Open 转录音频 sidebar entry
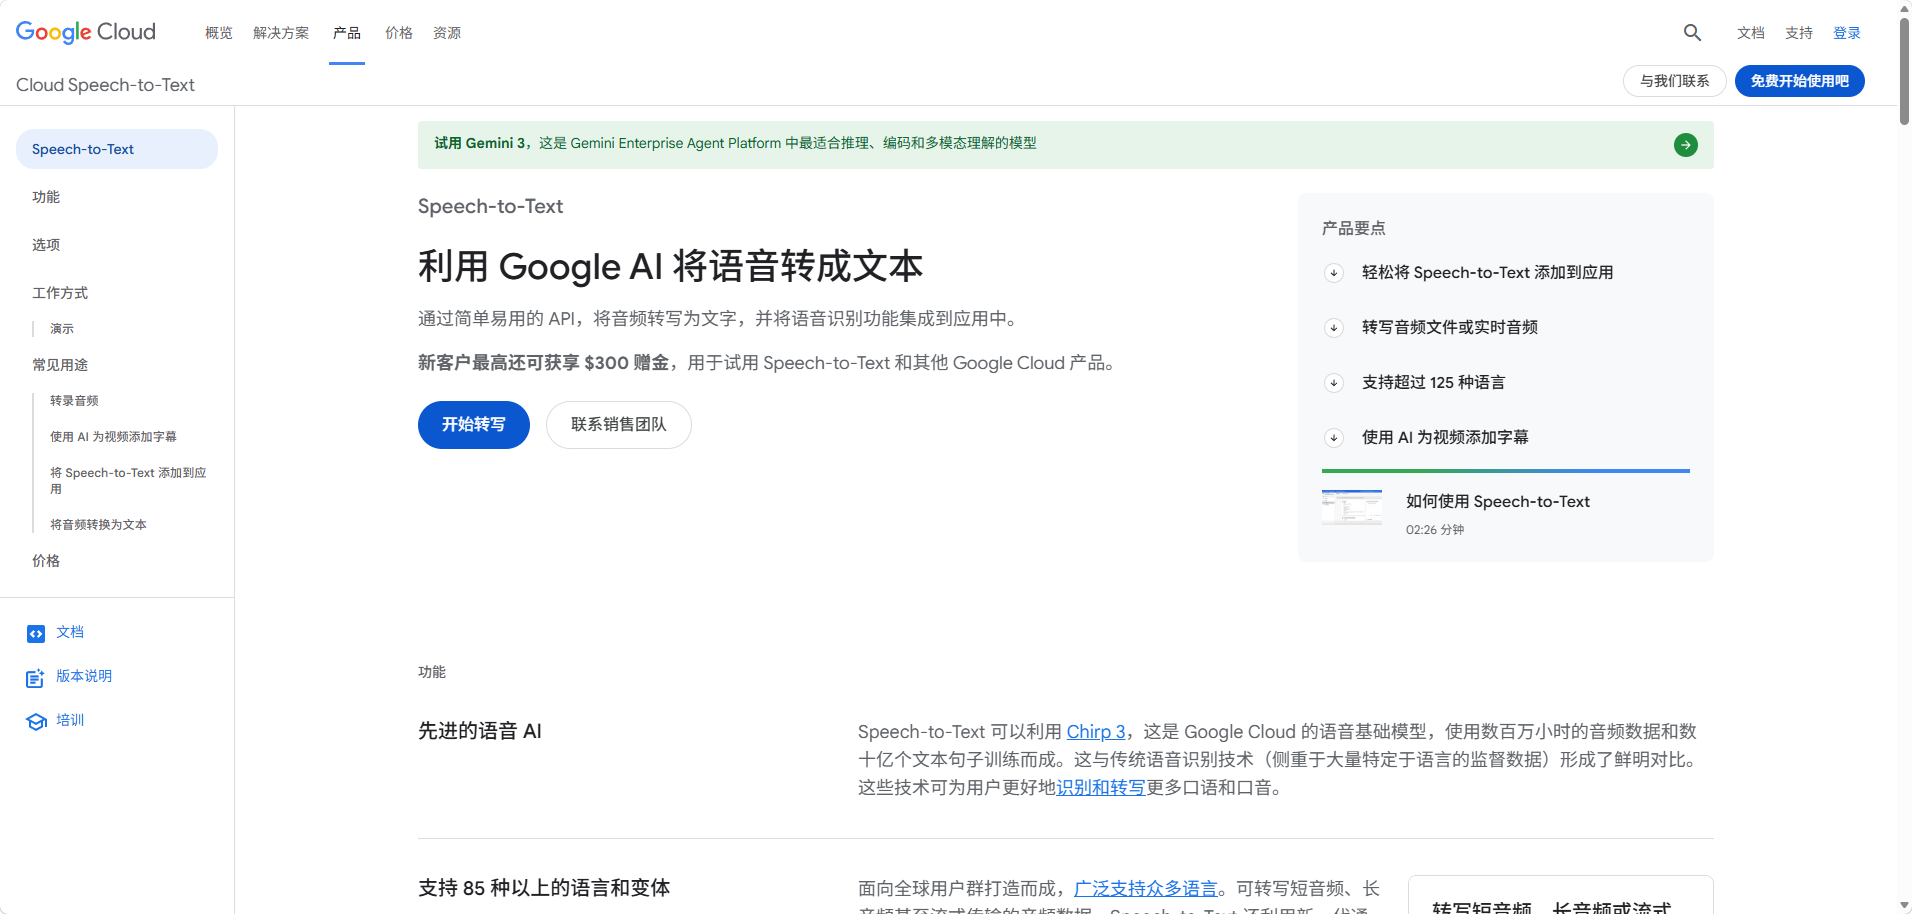This screenshot has height=914, width=1912. coord(74,401)
